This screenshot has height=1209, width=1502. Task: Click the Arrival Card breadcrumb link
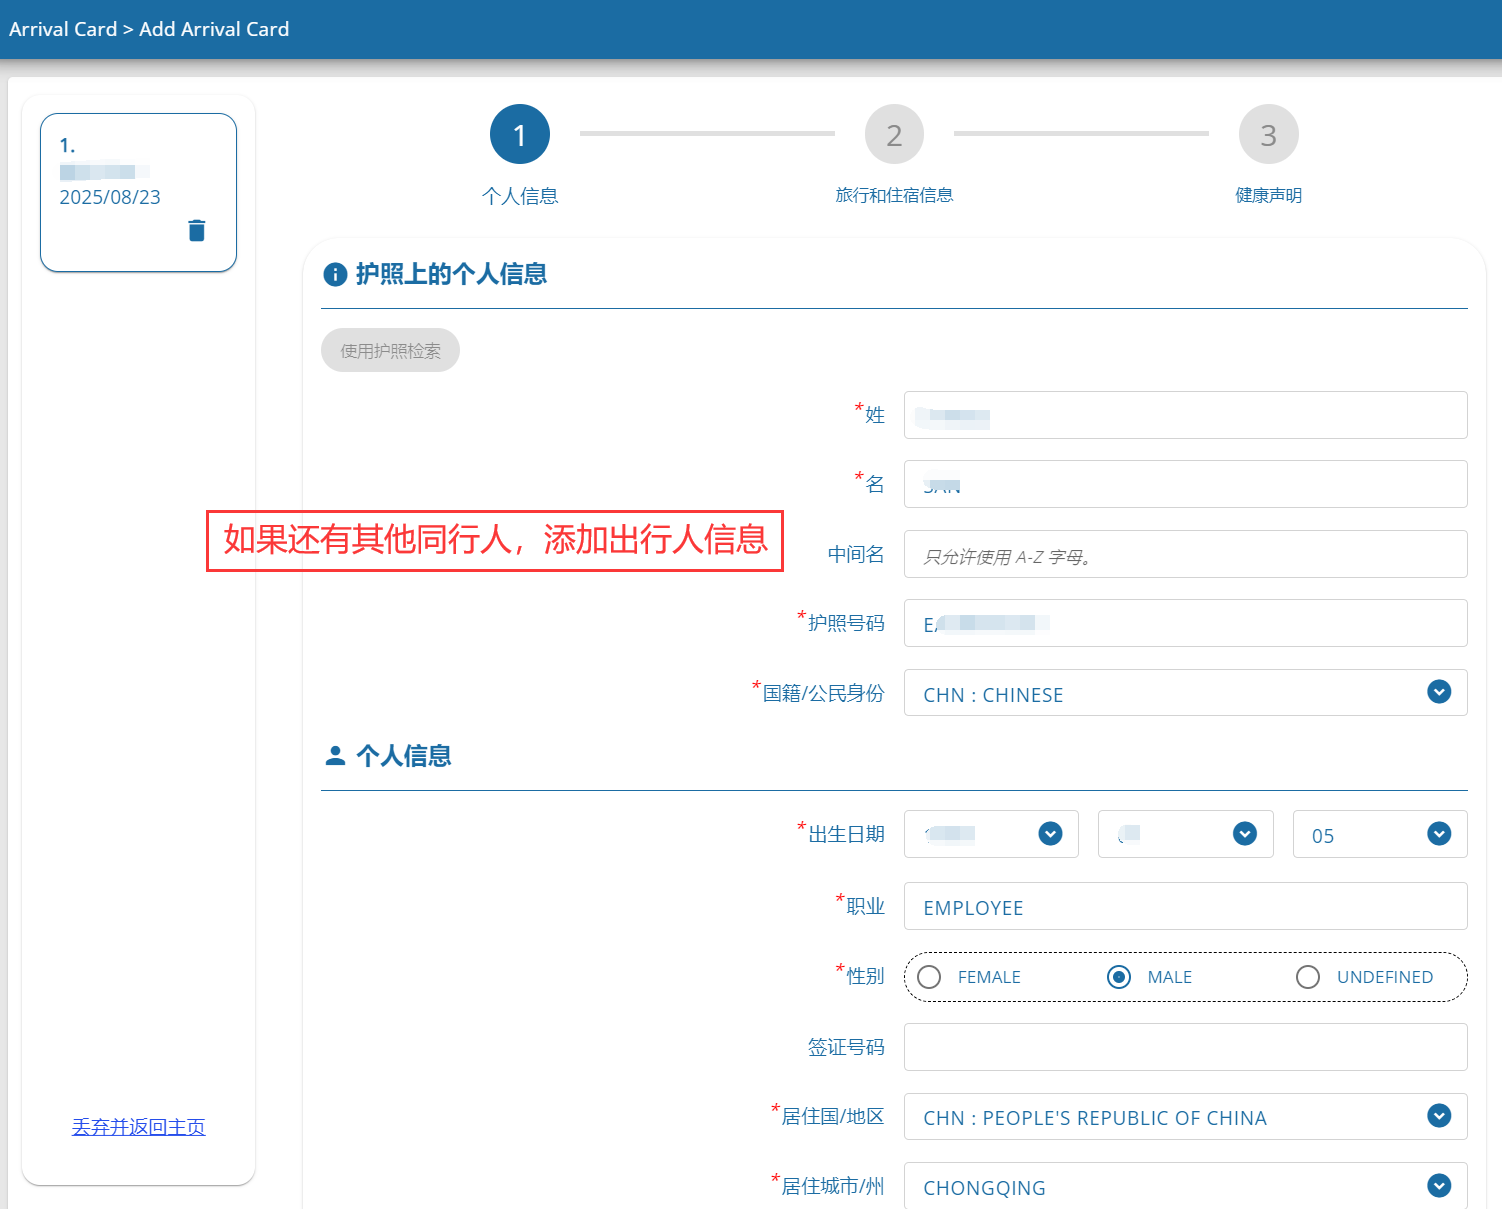(63, 29)
